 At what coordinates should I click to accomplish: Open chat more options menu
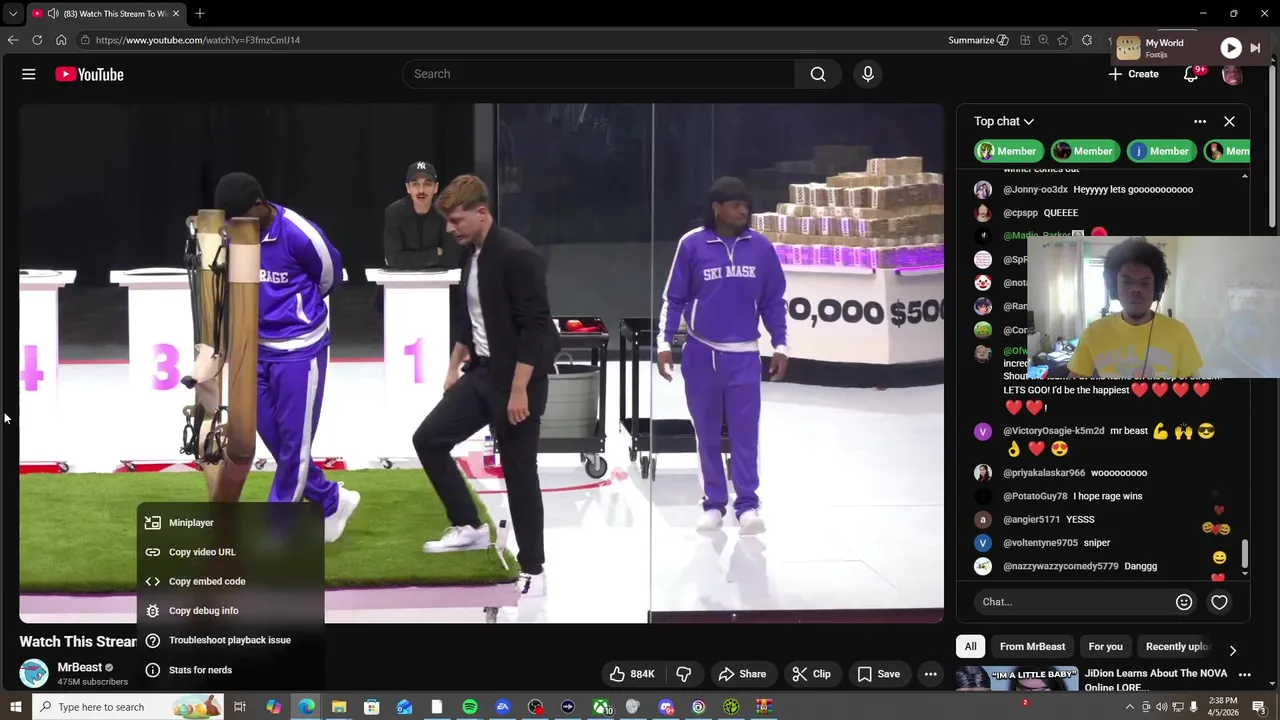coord(1200,121)
